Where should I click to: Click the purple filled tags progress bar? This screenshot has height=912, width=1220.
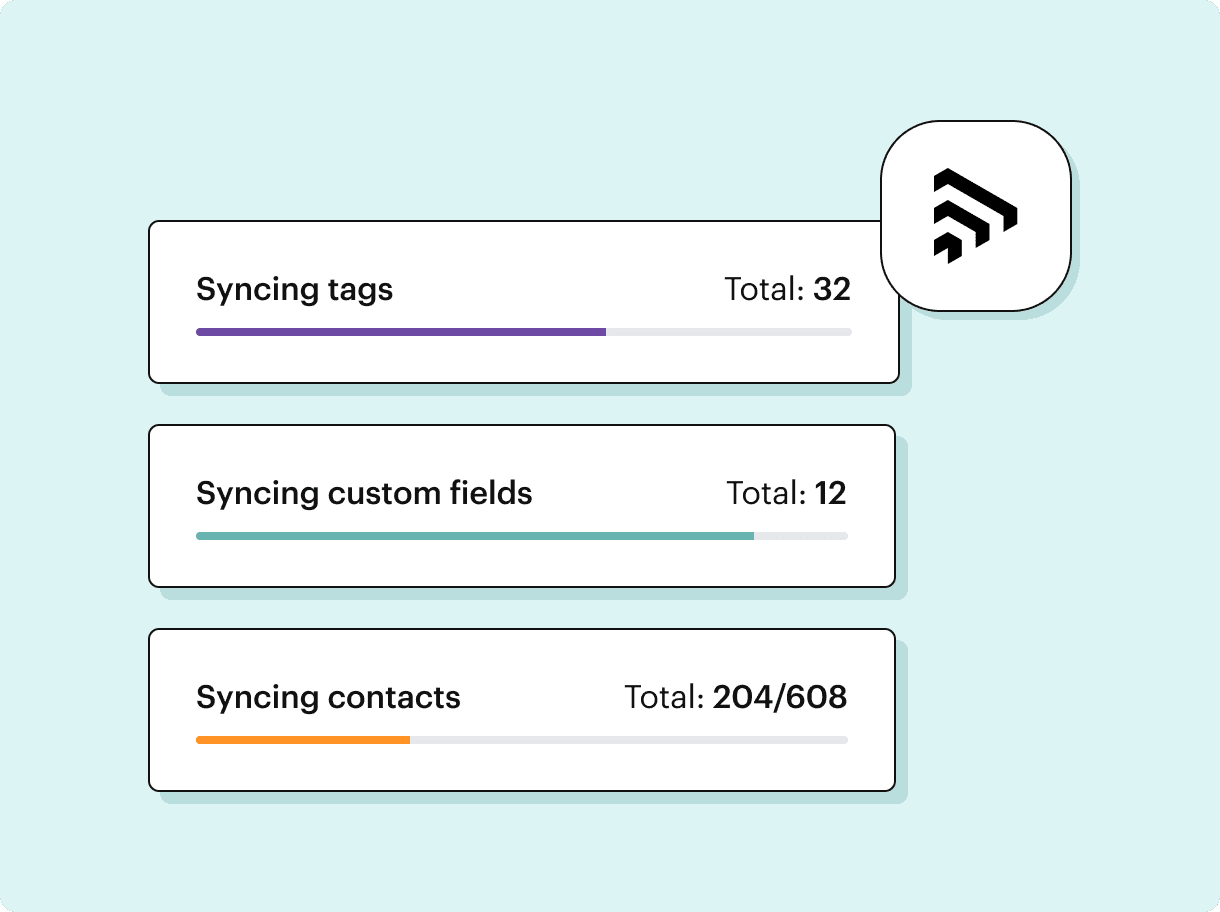(400, 332)
